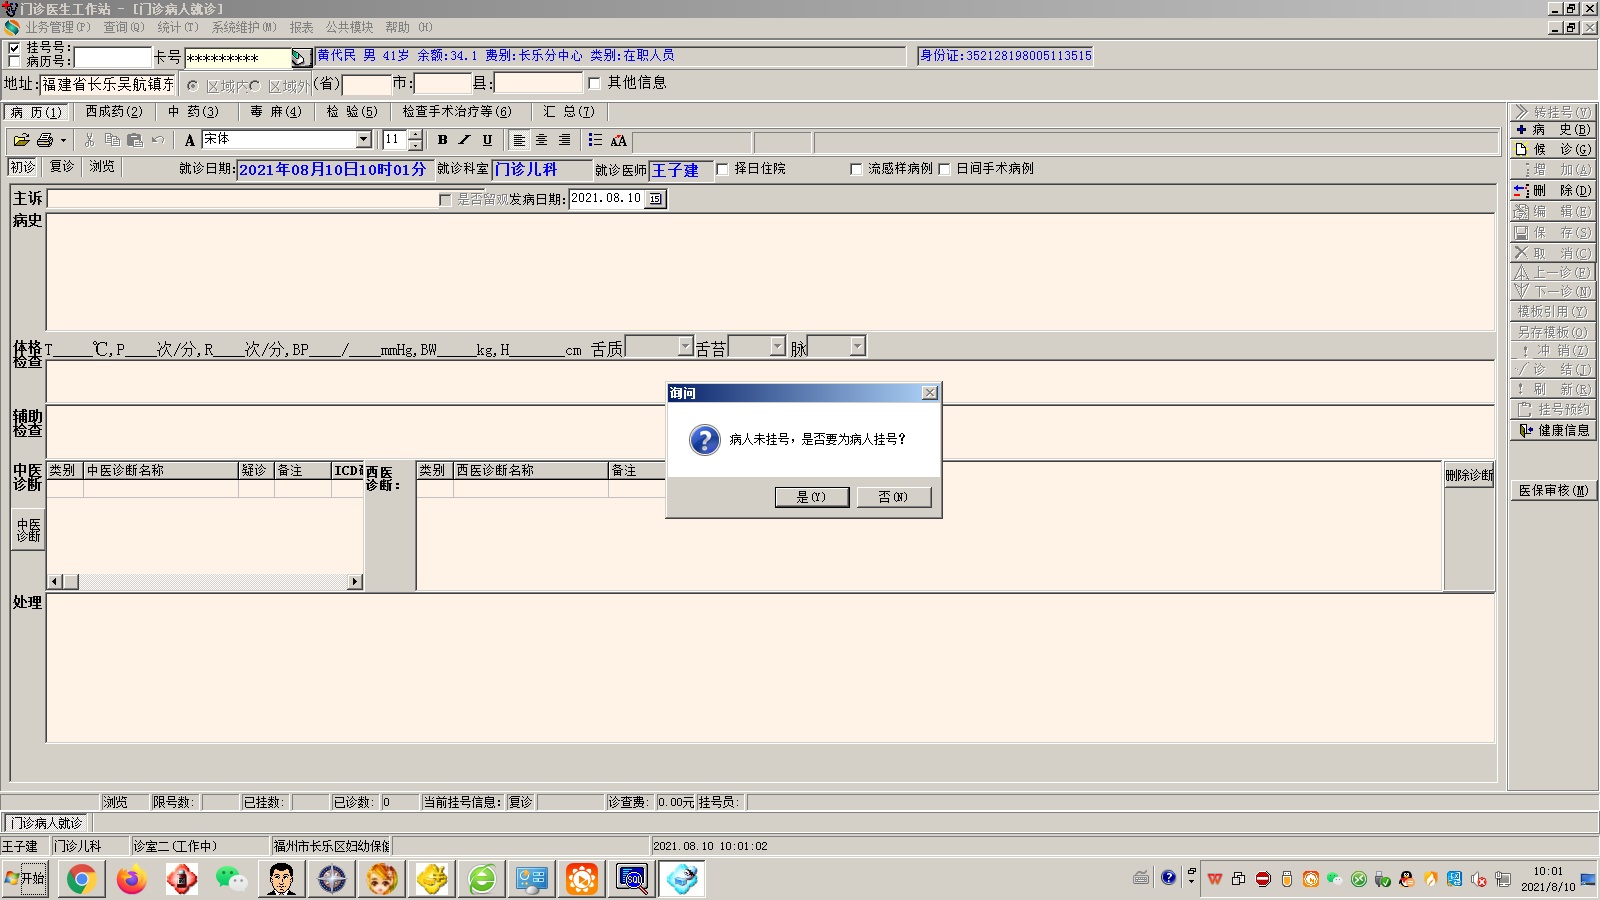Check the 日间手术病例 checkbox

tap(944, 169)
